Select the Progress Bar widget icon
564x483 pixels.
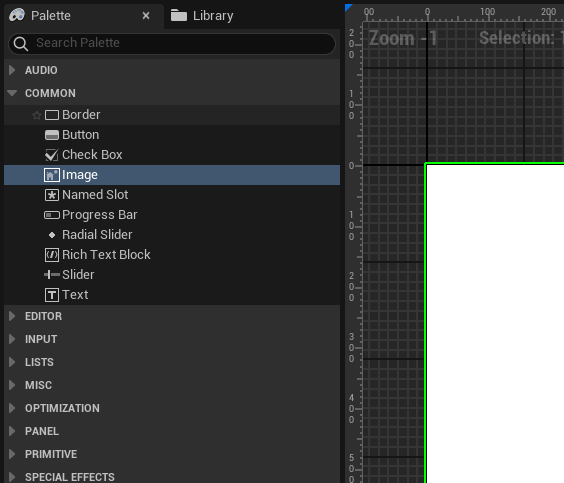pyautogui.click(x=52, y=215)
